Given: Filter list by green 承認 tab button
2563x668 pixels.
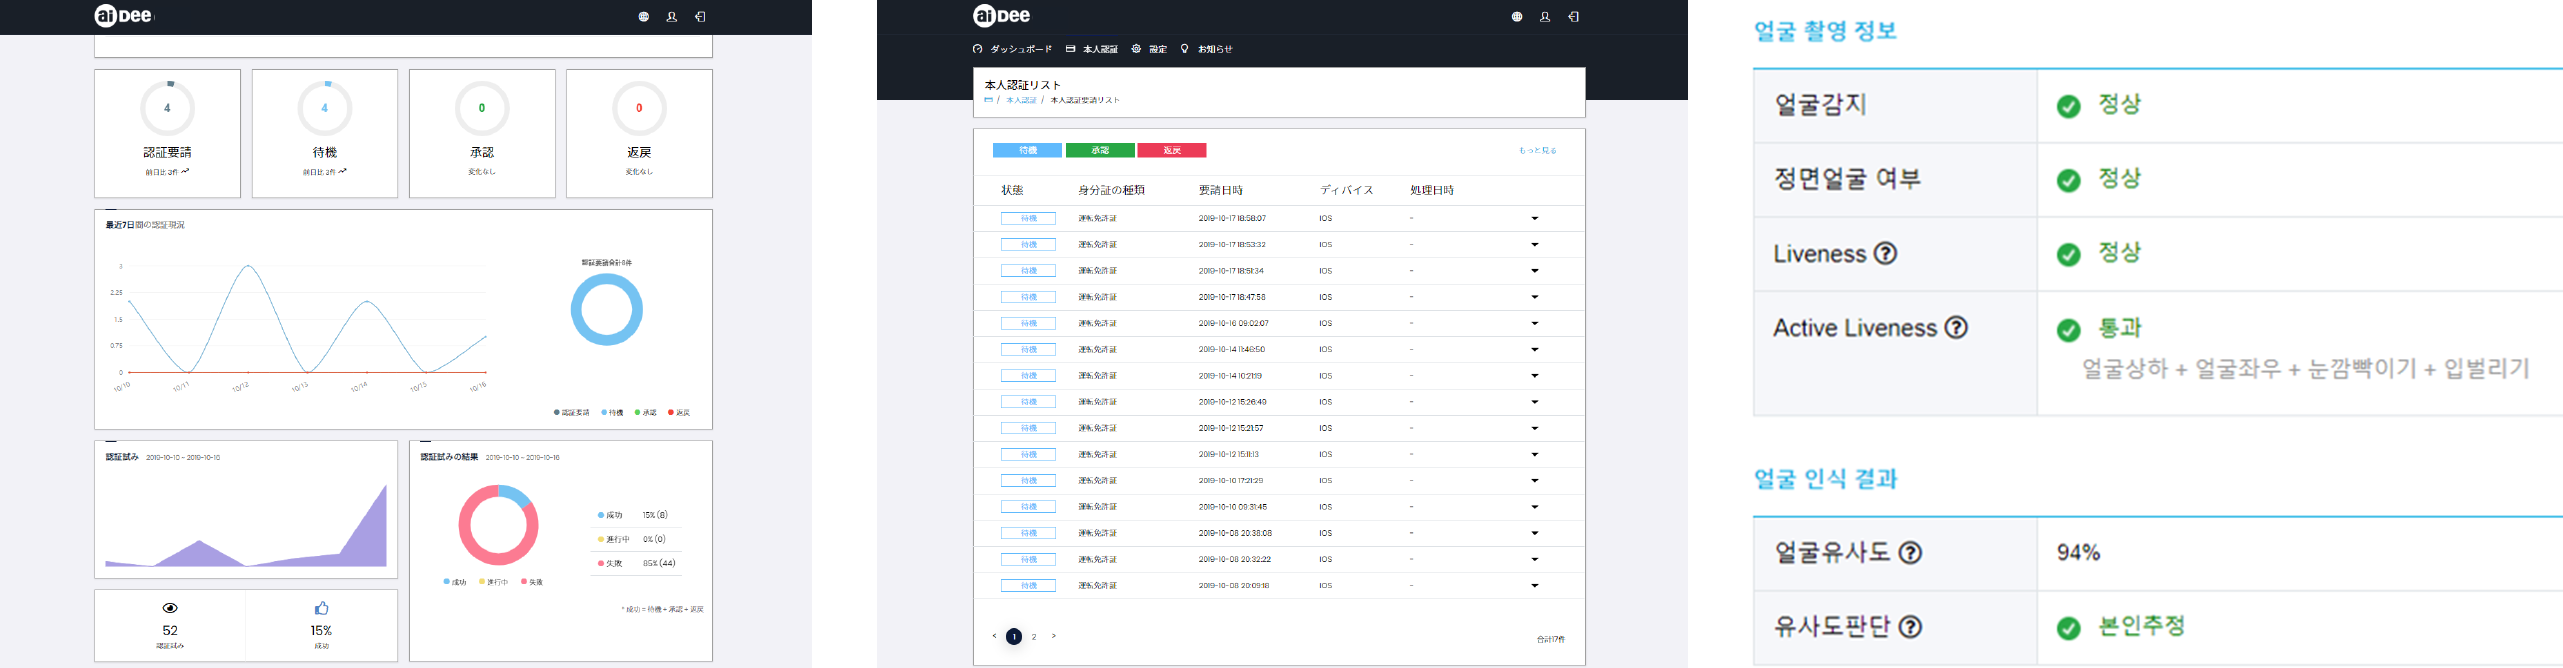Looking at the screenshot, I should click(x=1100, y=150).
